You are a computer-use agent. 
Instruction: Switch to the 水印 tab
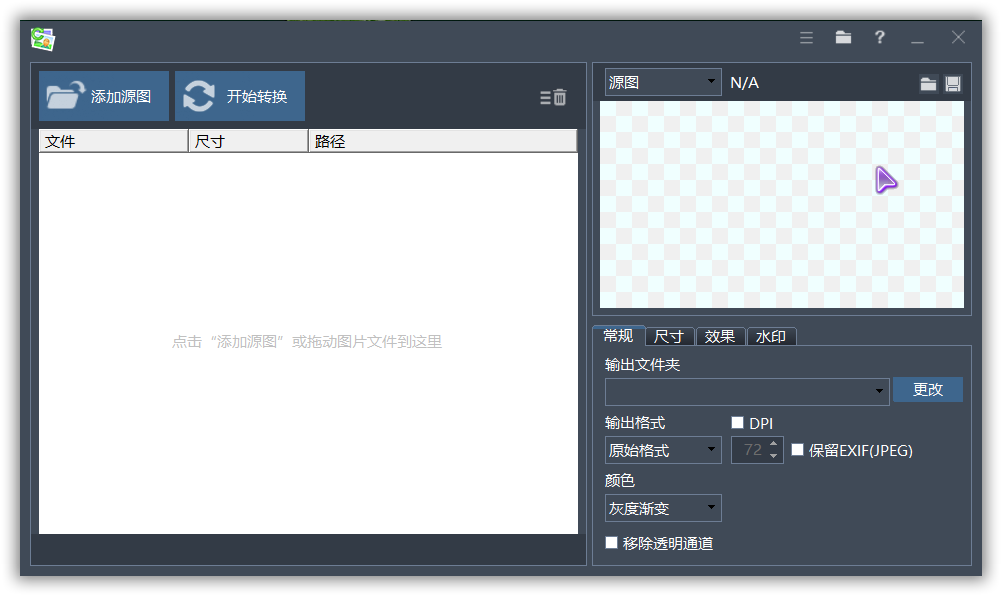tap(771, 336)
